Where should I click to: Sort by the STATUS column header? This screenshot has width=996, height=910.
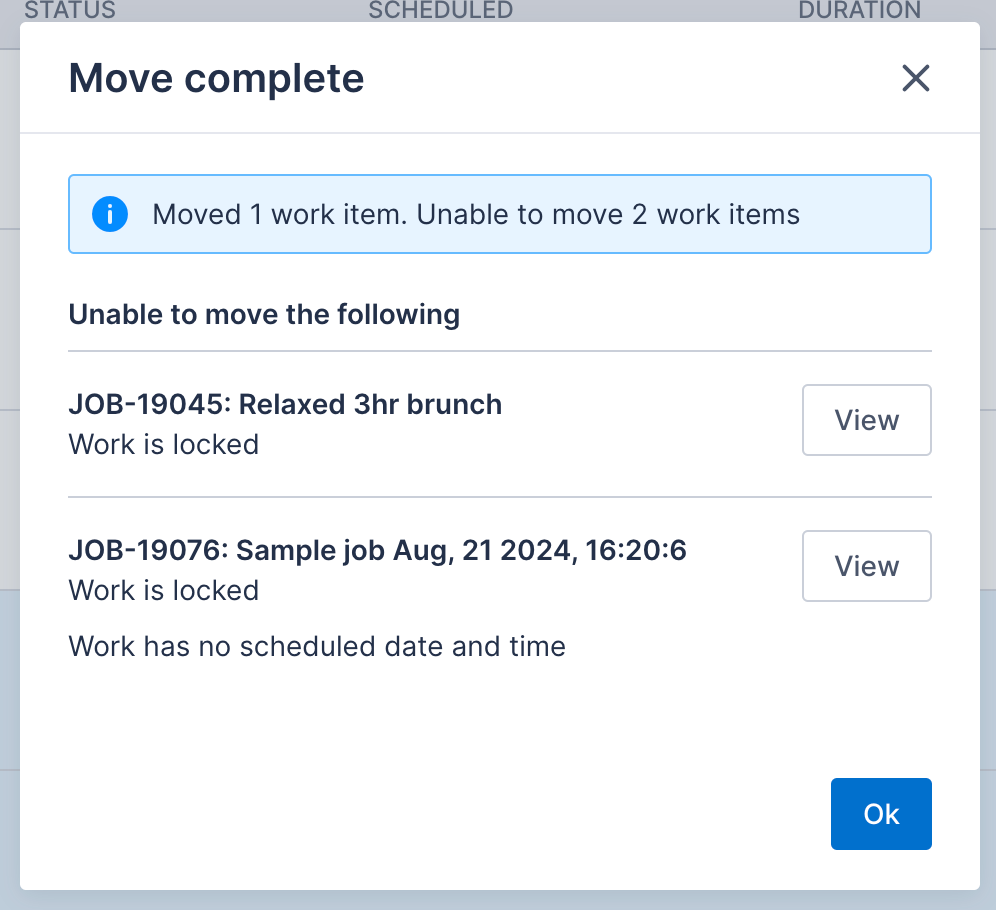[x=70, y=10]
